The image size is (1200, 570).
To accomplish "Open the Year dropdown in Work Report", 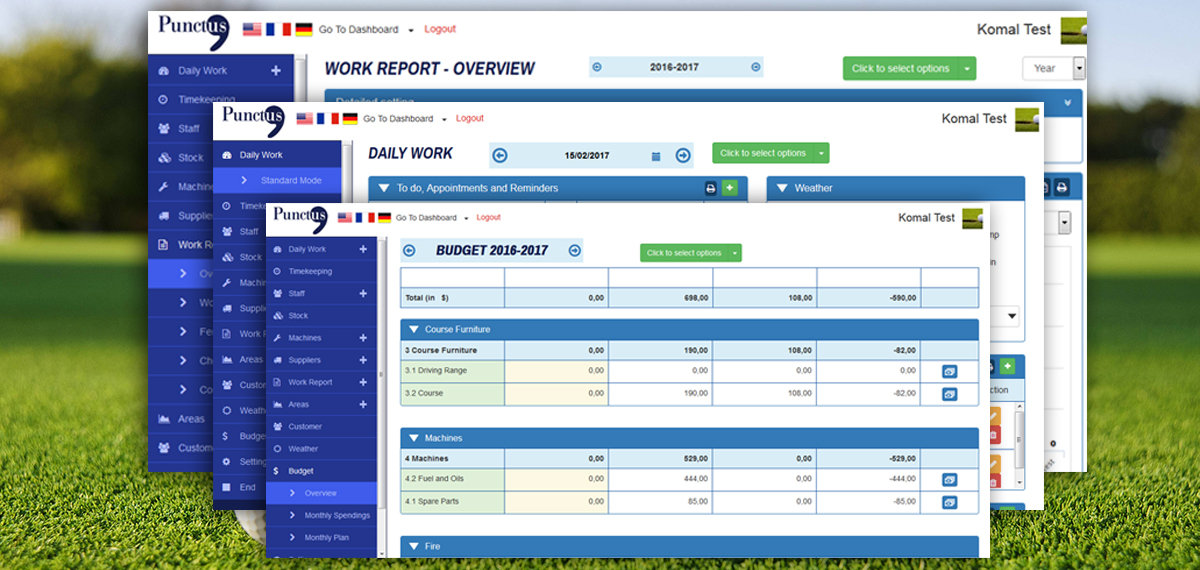I will (x=1078, y=68).
